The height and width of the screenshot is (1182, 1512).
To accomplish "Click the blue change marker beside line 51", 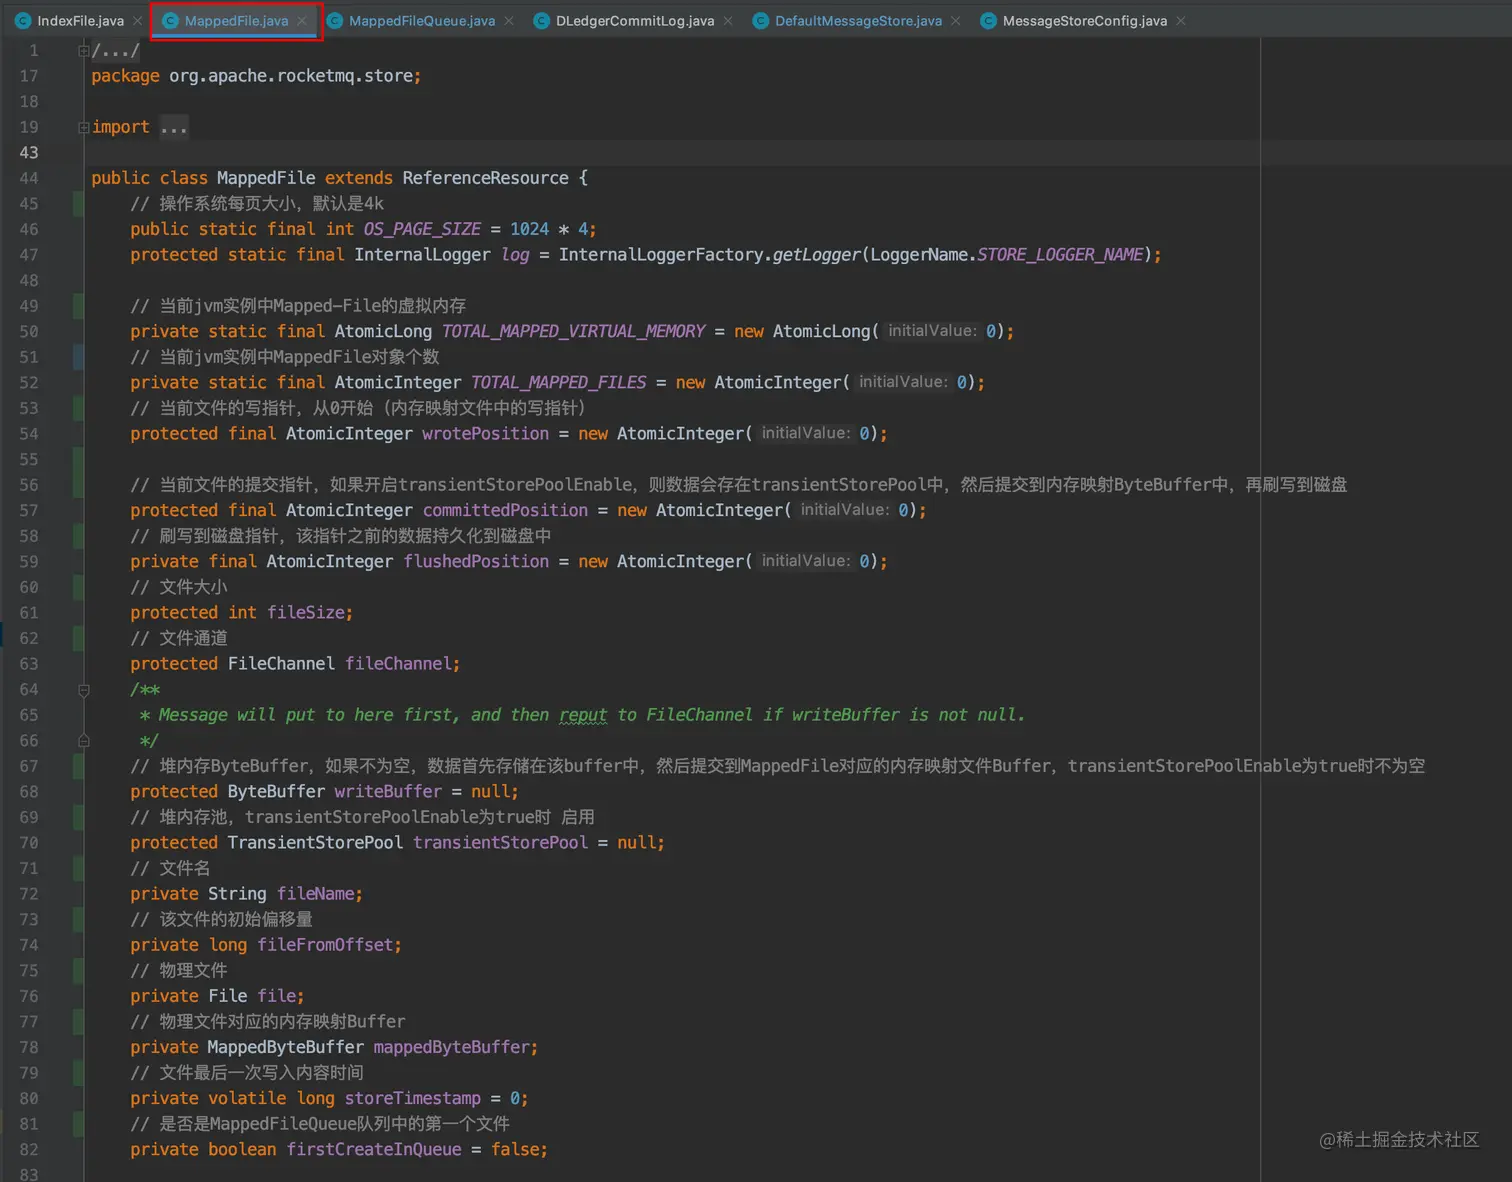I will pyautogui.click(x=78, y=357).
